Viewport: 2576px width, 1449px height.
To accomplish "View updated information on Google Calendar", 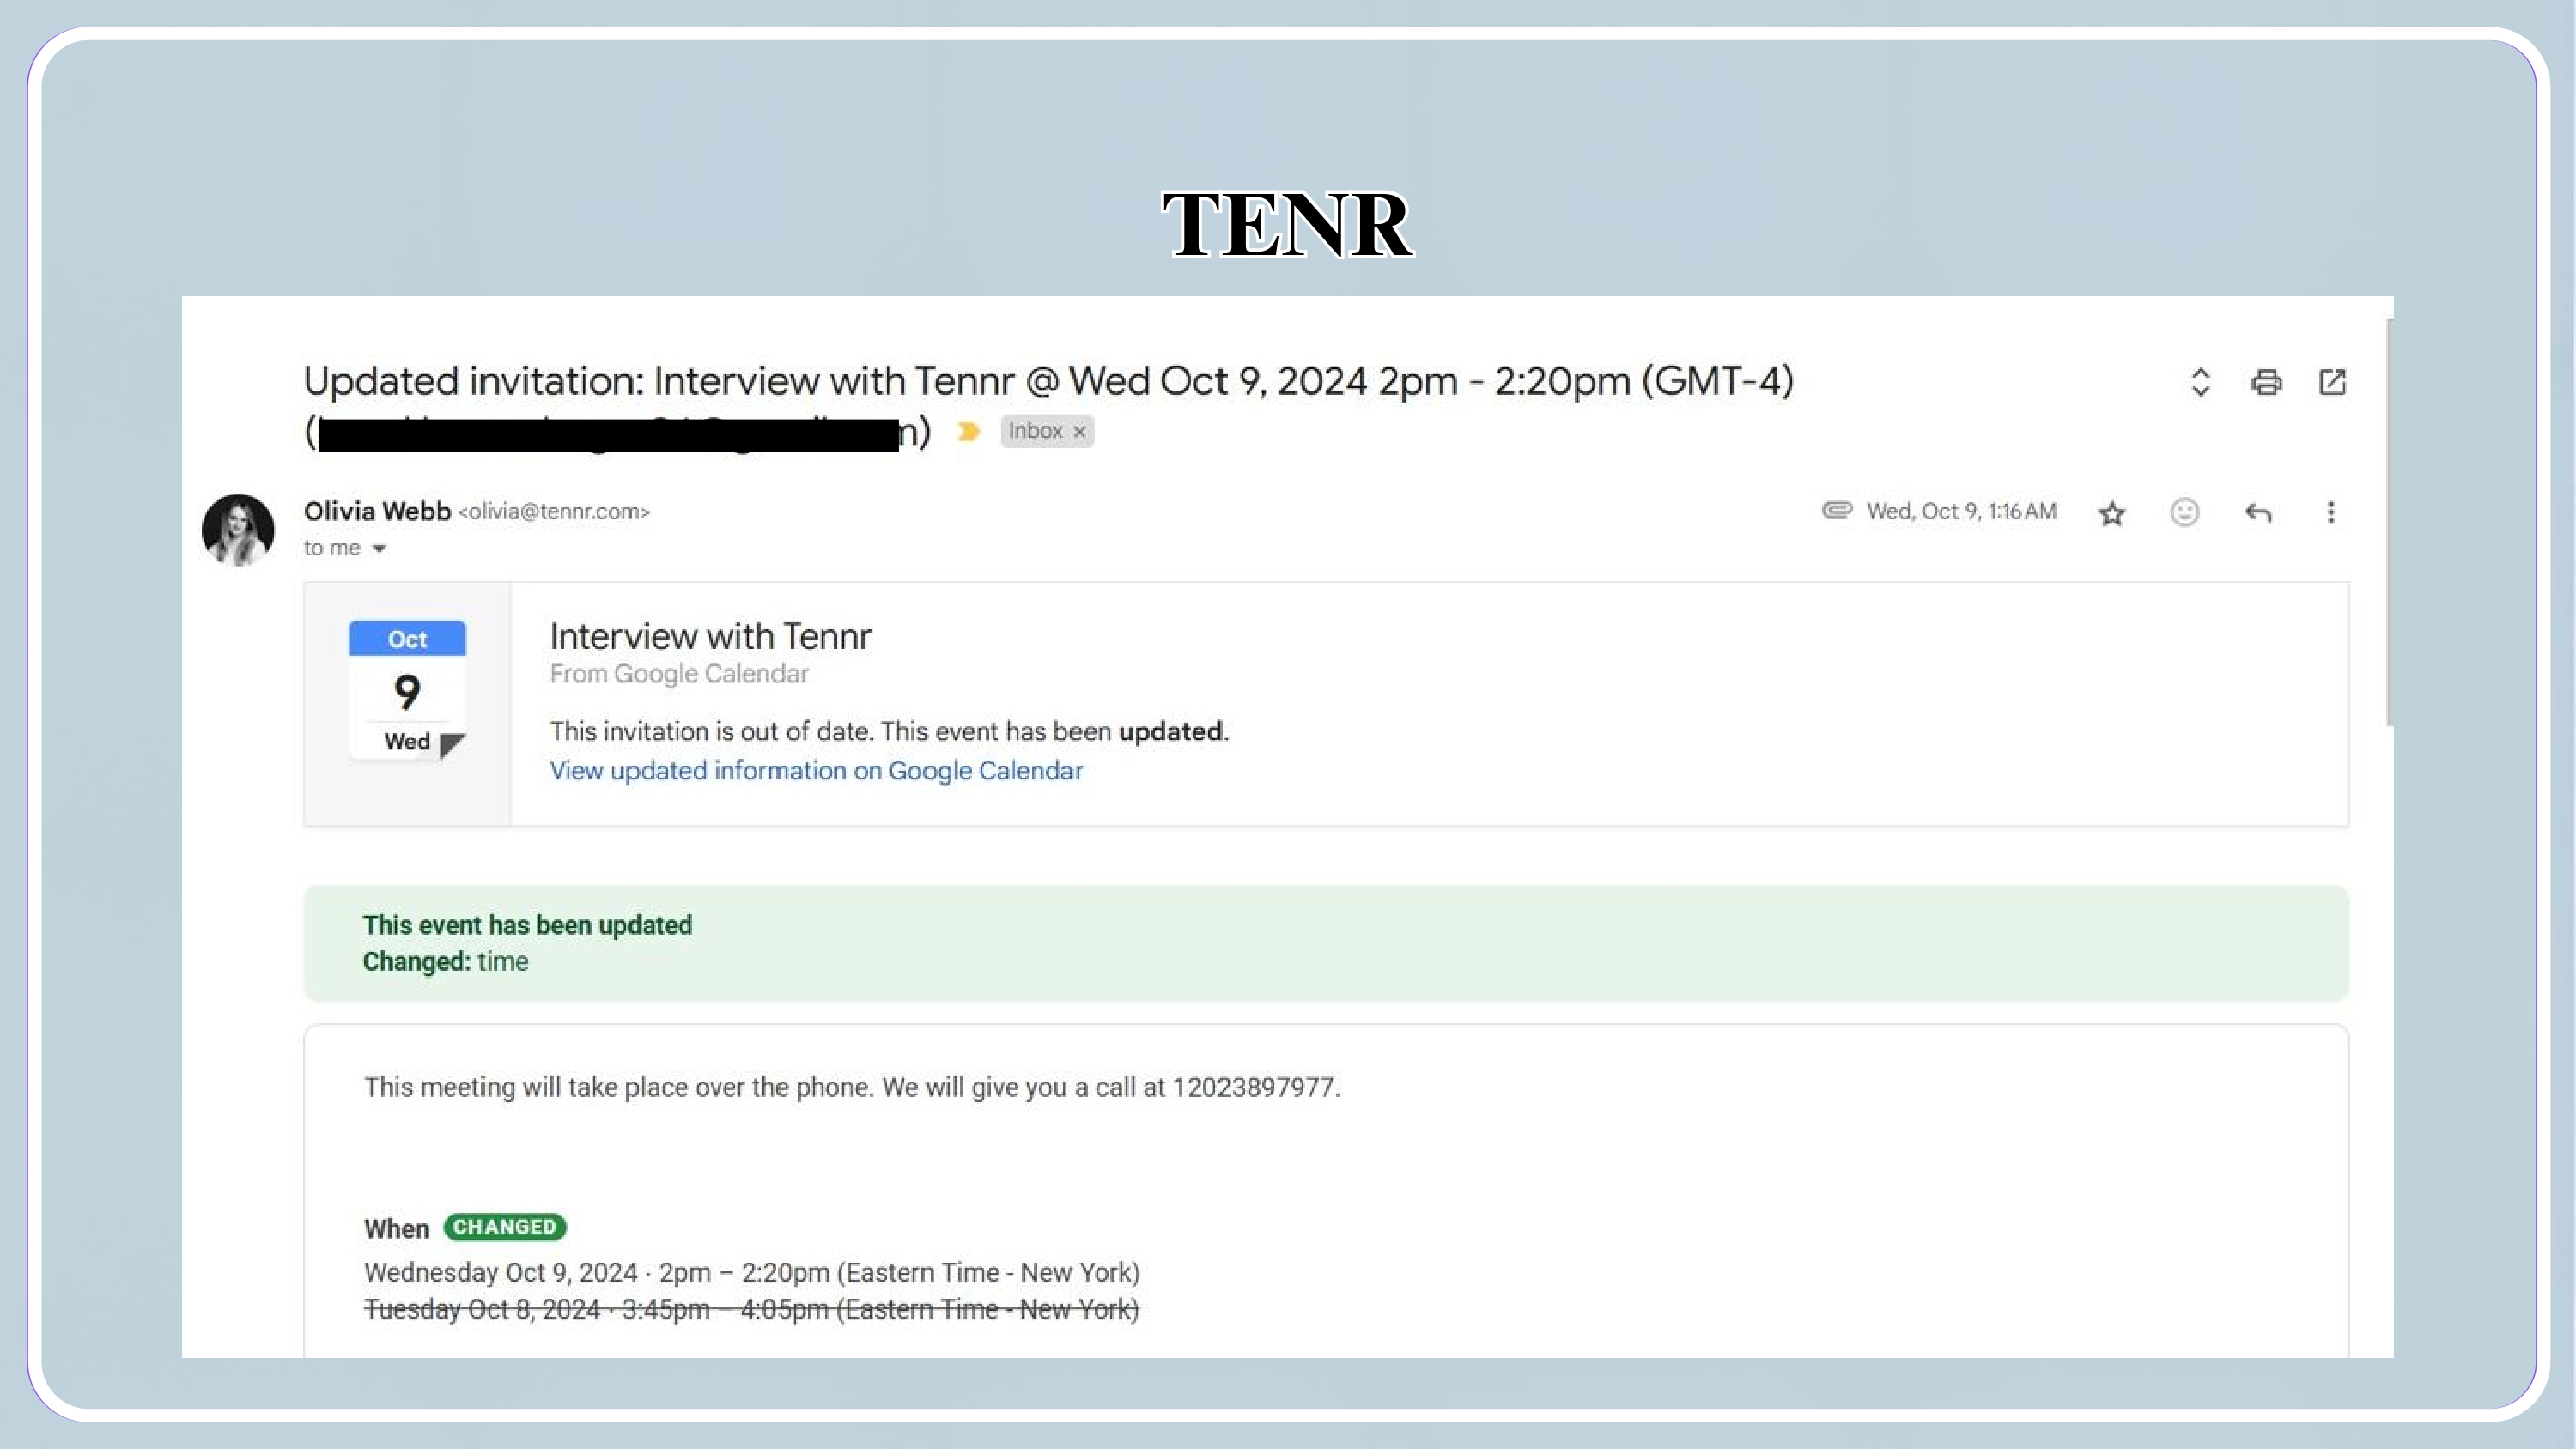I will click(x=816, y=770).
